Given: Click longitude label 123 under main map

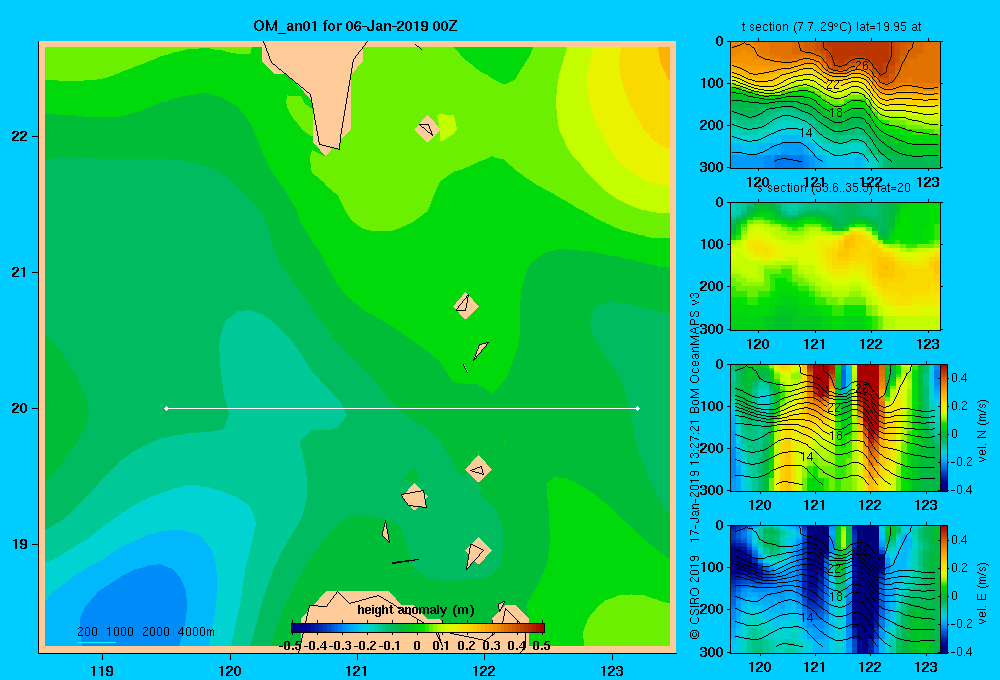Looking at the screenshot, I should (612, 671).
